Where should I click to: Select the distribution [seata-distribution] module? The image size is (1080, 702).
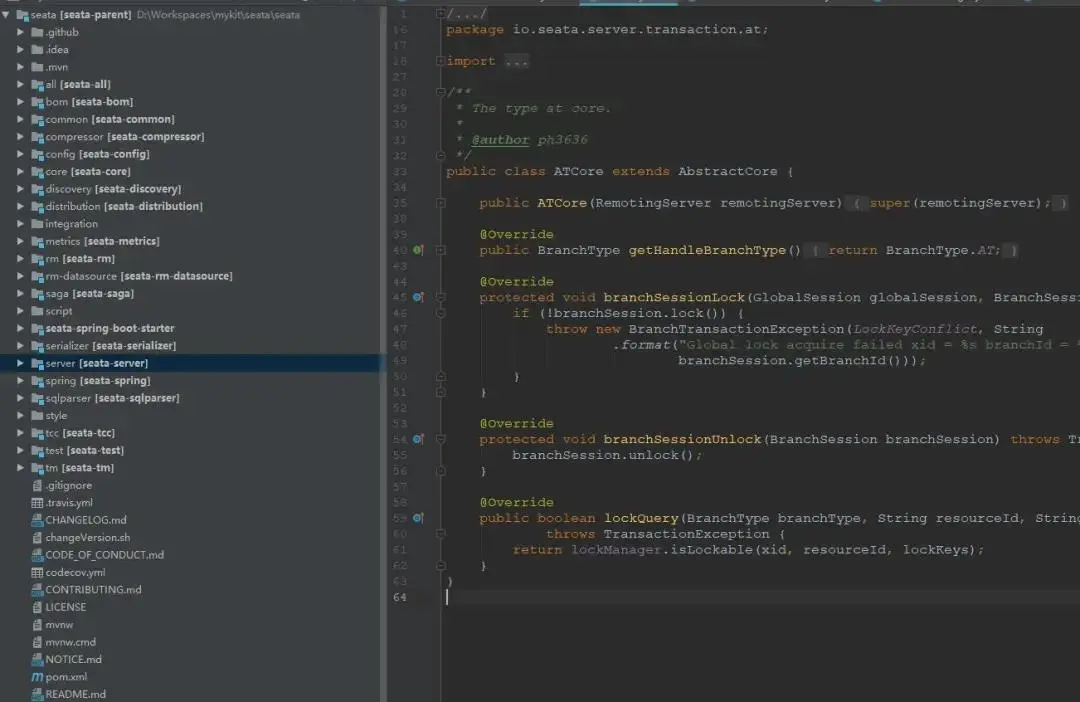coord(124,207)
